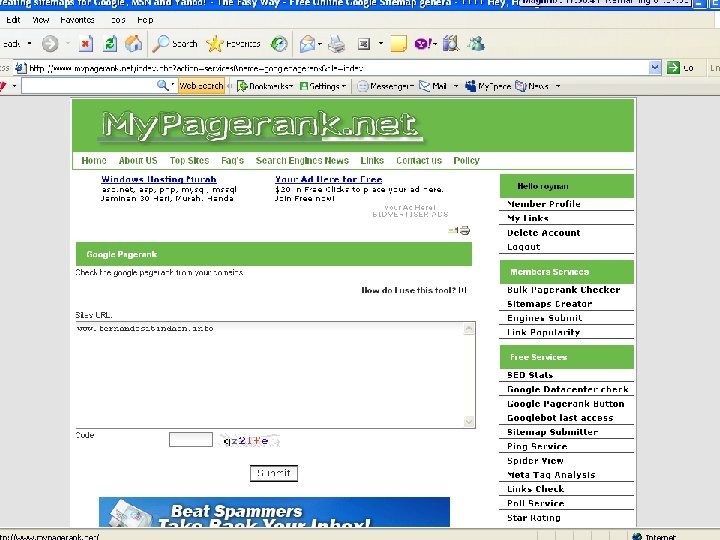Expand the Edit icon dropdown arrow

coord(381,44)
